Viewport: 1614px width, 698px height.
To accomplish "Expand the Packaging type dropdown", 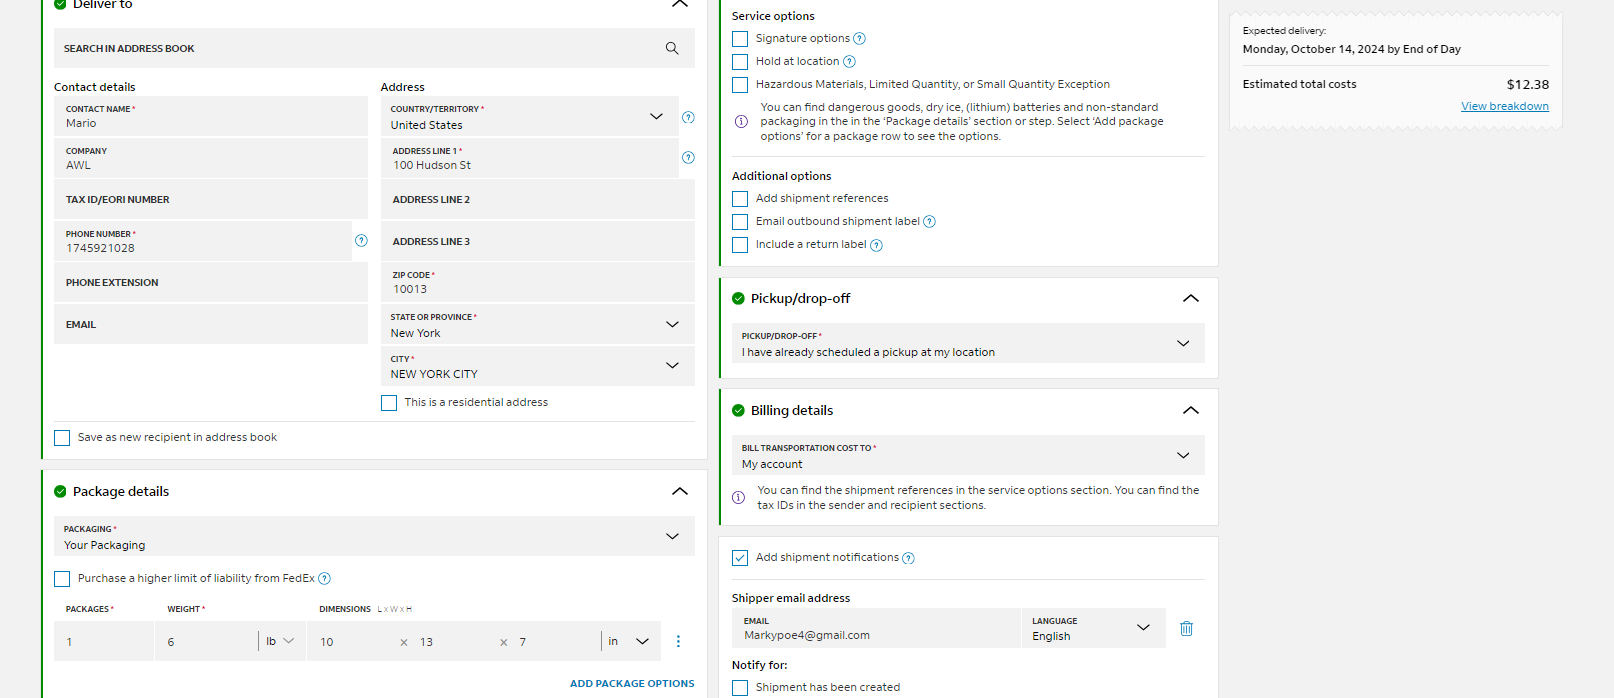I will pyautogui.click(x=374, y=537).
